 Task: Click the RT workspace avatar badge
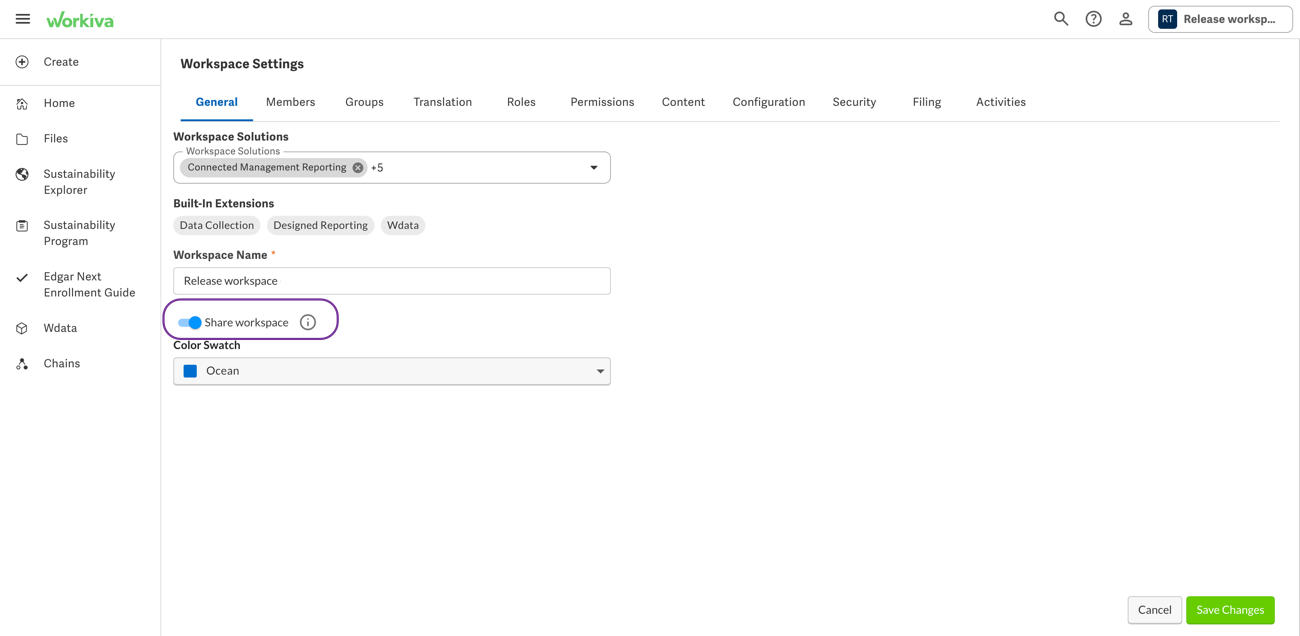pos(1167,19)
